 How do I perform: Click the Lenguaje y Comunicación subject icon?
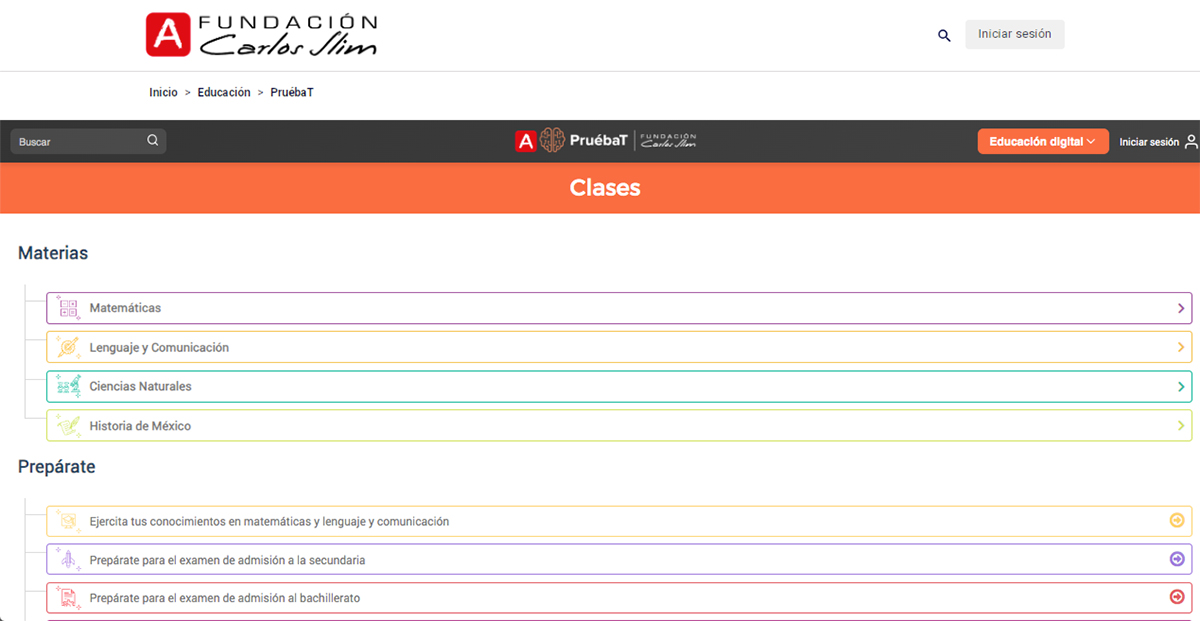68,347
